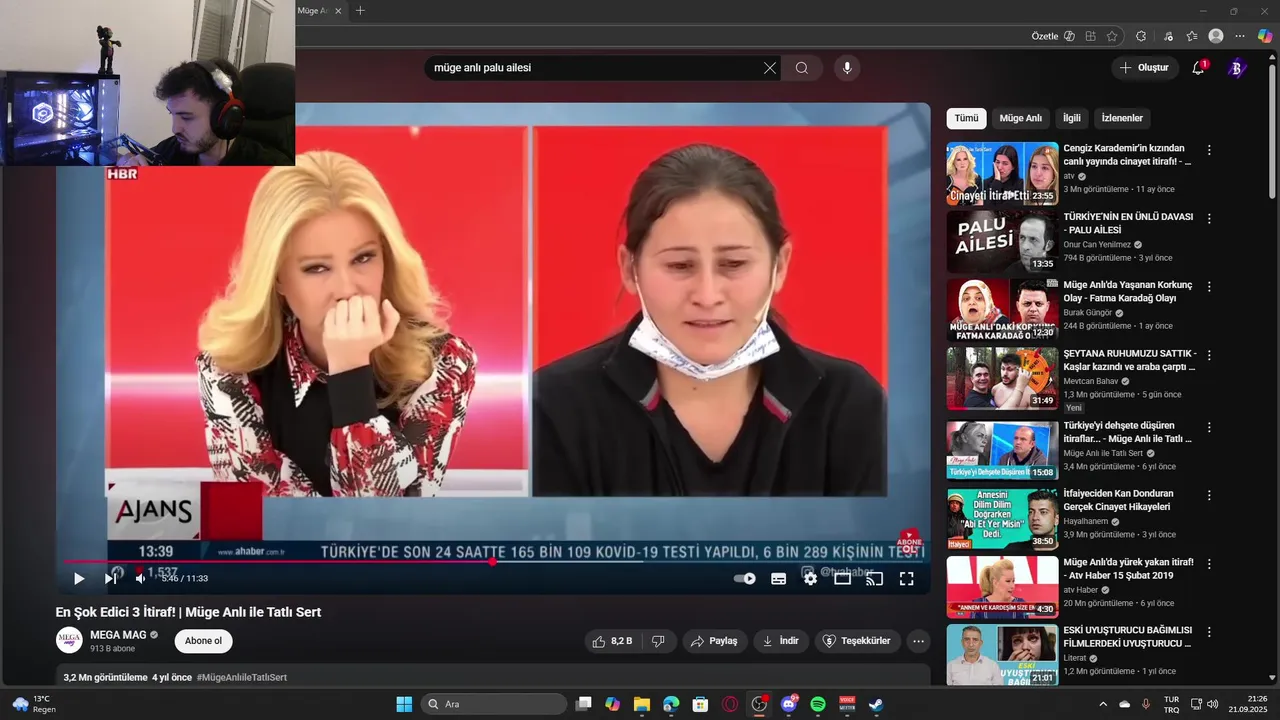Screen dimensions: 1280x720
Task: Open options for Fatma Karadağ Olayı video
Action: coord(1209,286)
